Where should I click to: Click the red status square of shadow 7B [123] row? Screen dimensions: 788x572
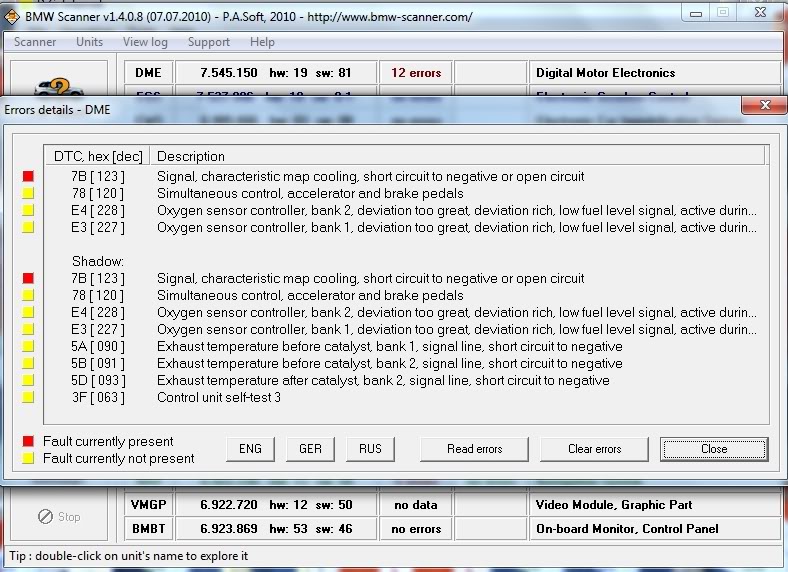28,278
